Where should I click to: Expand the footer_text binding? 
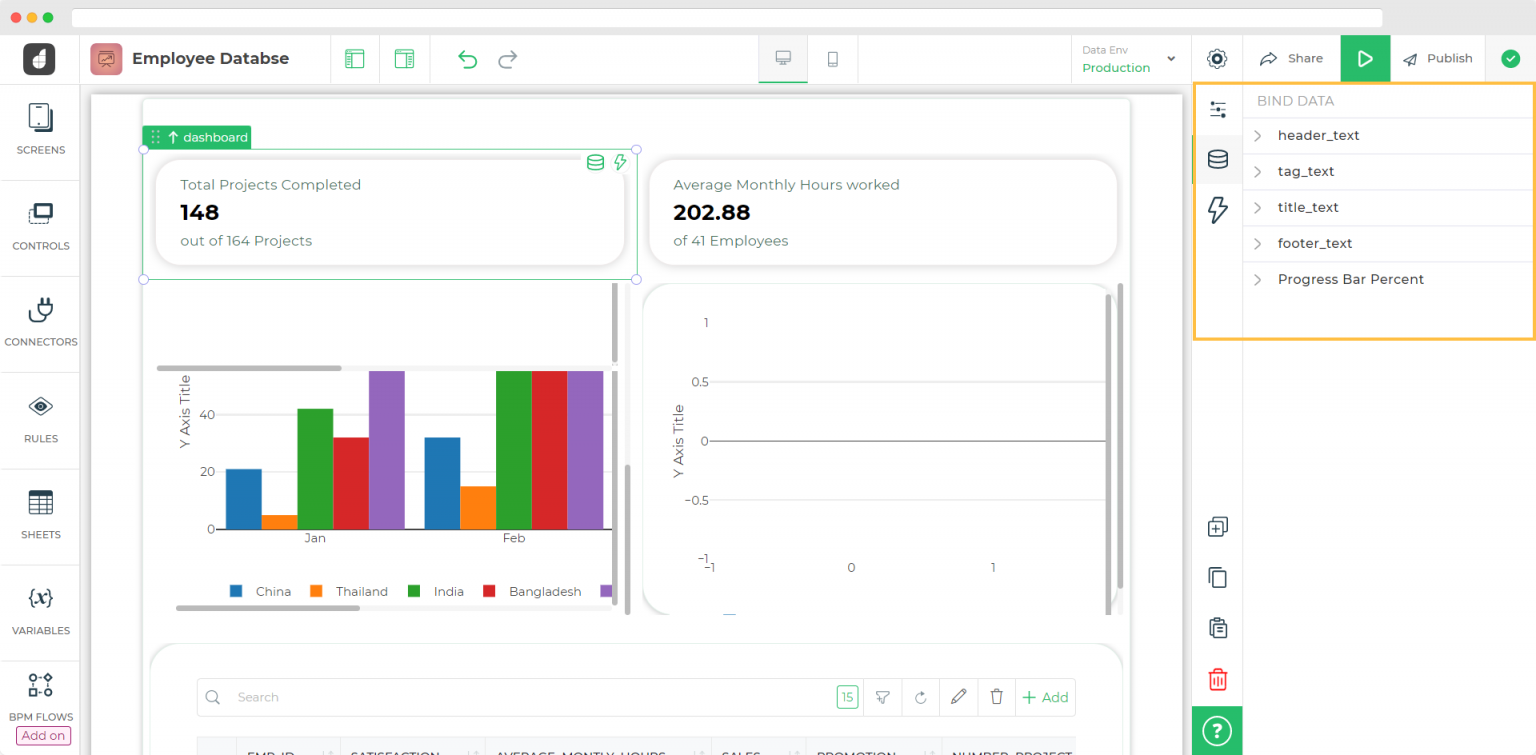pos(1257,243)
